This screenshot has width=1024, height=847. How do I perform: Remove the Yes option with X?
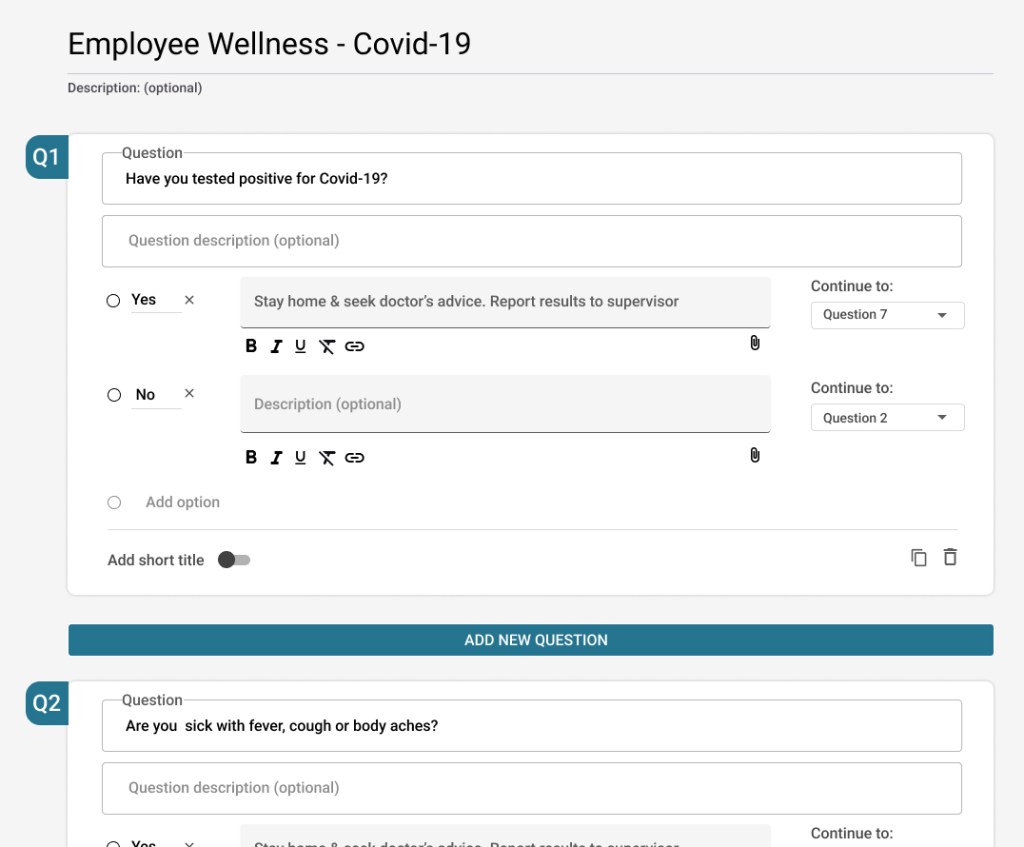pyautogui.click(x=190, y=300)
